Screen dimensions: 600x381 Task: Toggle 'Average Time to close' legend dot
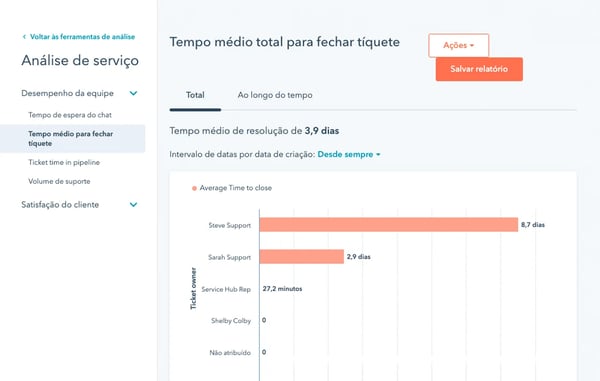[194, 188]
